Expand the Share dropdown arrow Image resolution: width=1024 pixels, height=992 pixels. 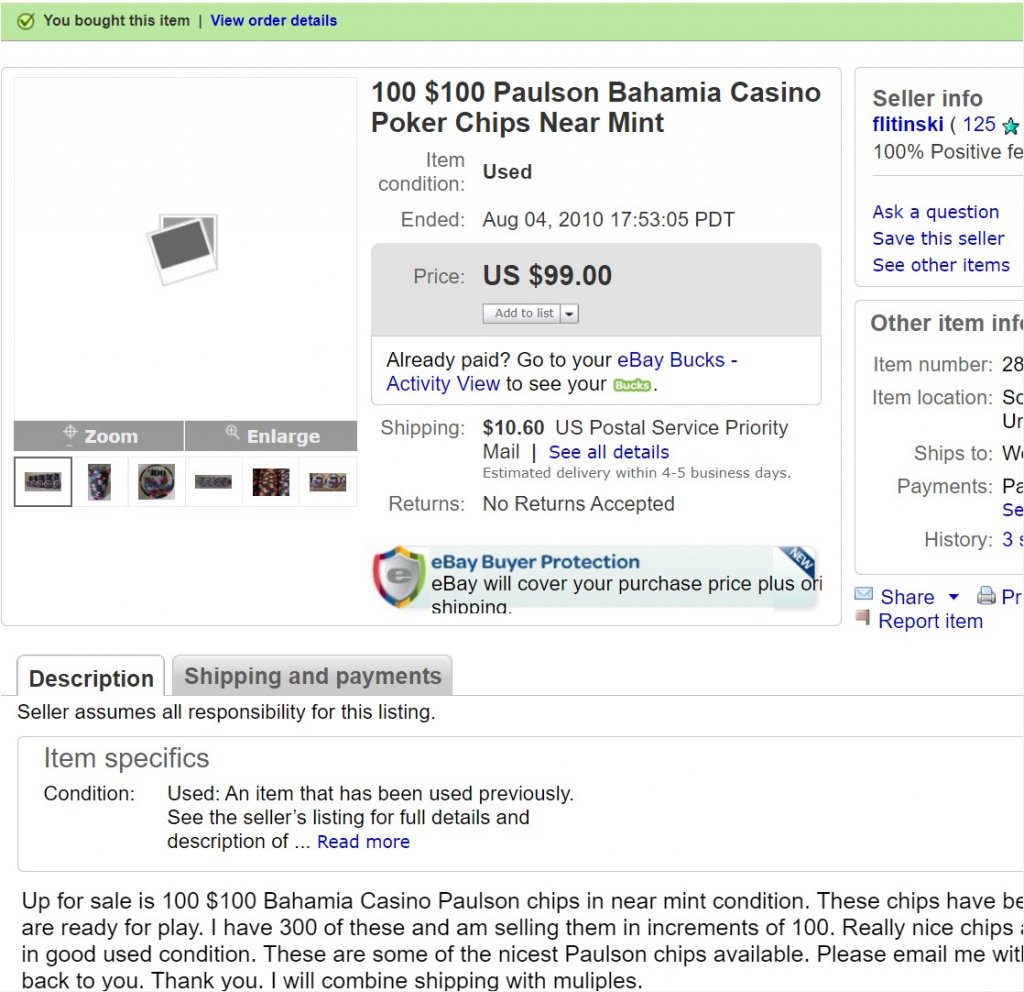[953, 596]
